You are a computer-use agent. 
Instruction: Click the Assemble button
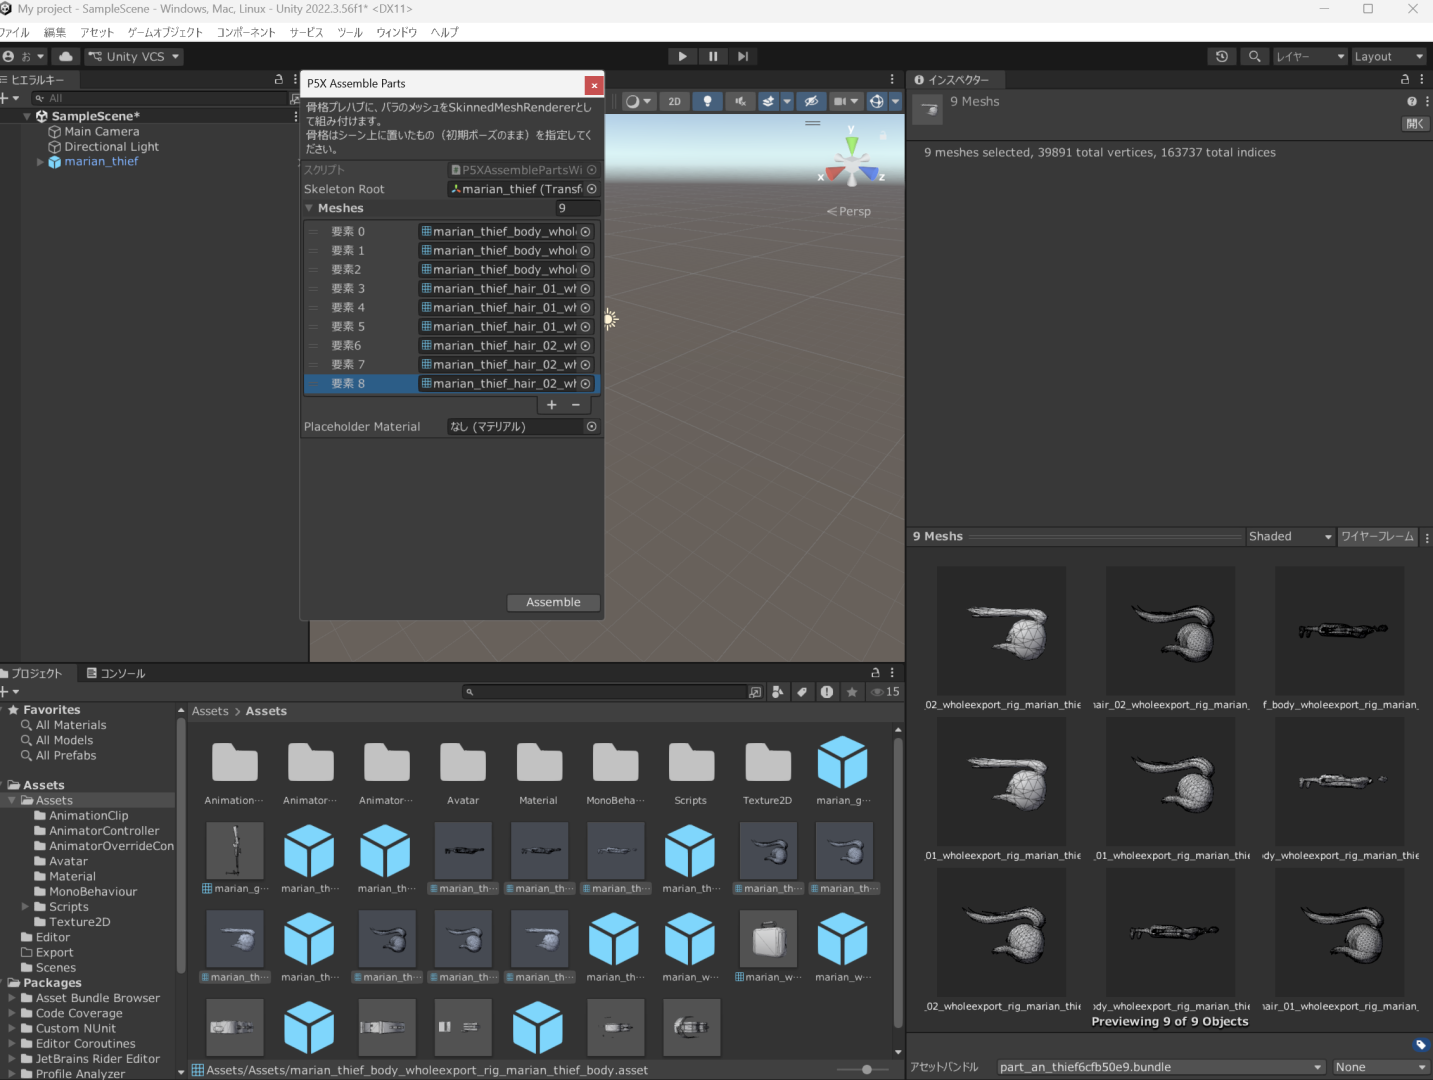coord(553,602)
